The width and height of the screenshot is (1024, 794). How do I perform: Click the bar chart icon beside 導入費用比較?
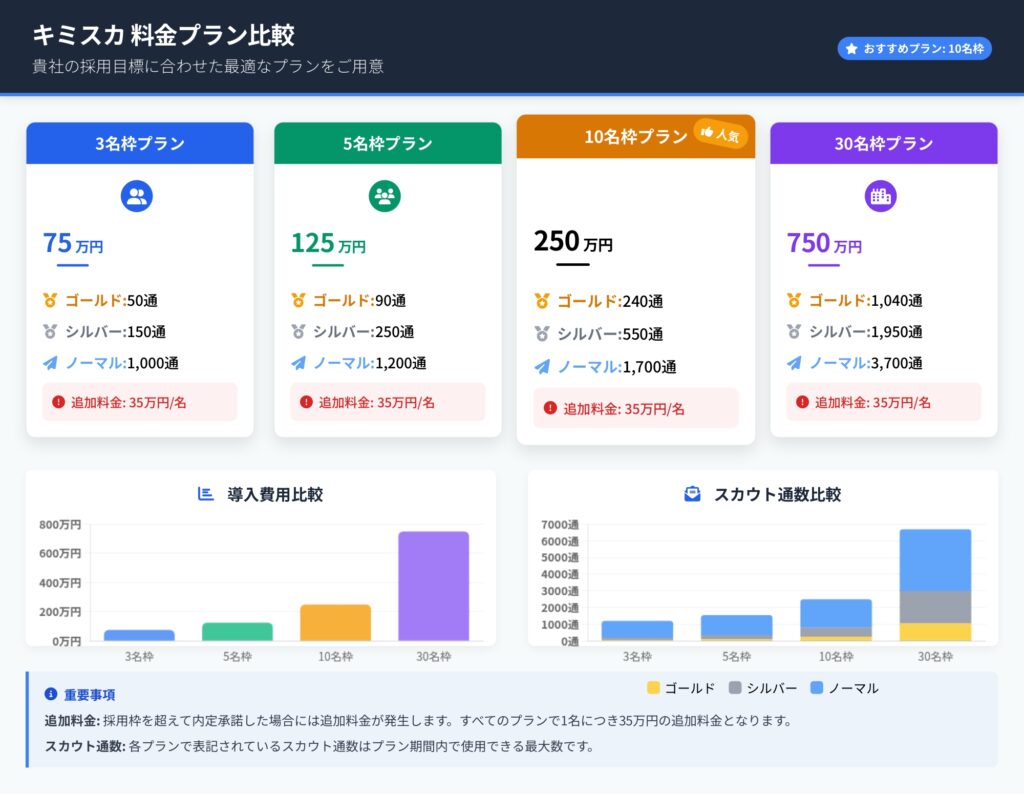206,494
